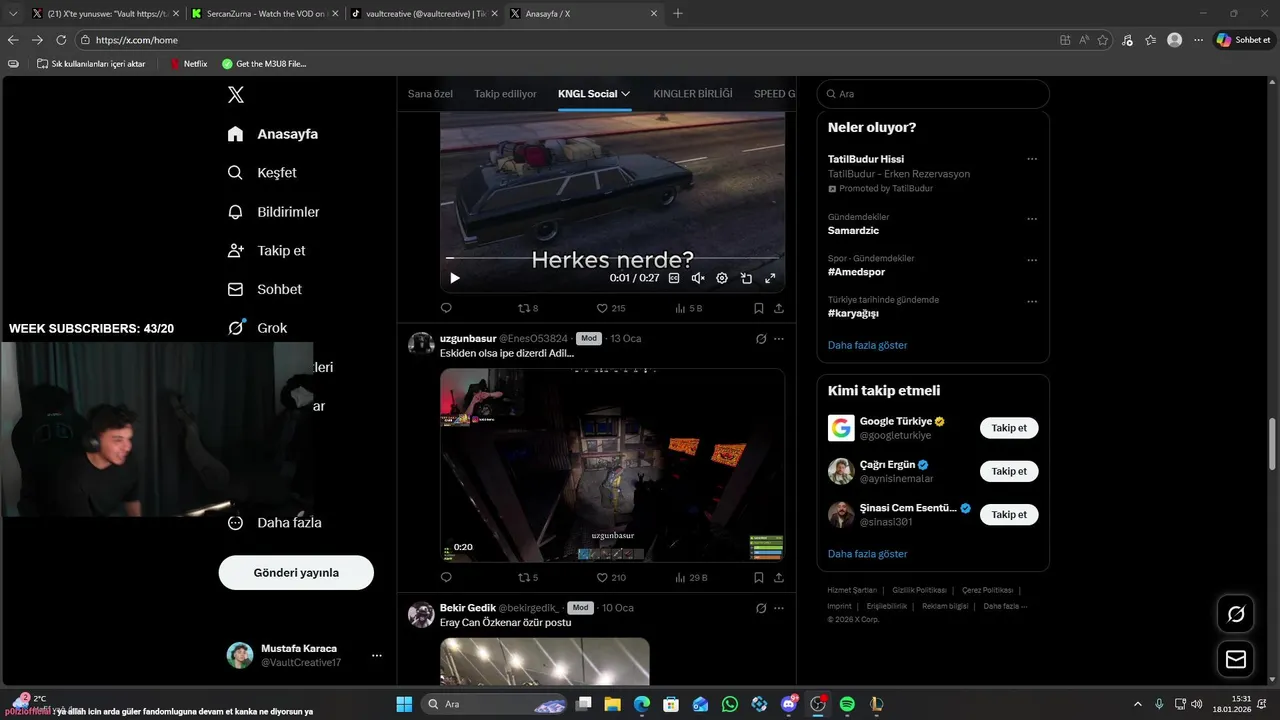Image resolution: width=1280 pixels, height=720 pixels.
Task: Bookmark the Herkes nerde post
Action: [x=759, y=308]
